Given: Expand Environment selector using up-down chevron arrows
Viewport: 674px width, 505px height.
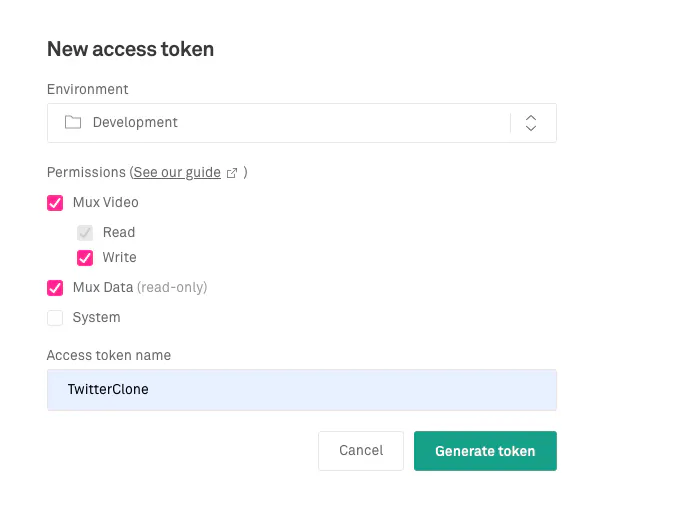Looking at the screenshot, I should pos(531,123).
